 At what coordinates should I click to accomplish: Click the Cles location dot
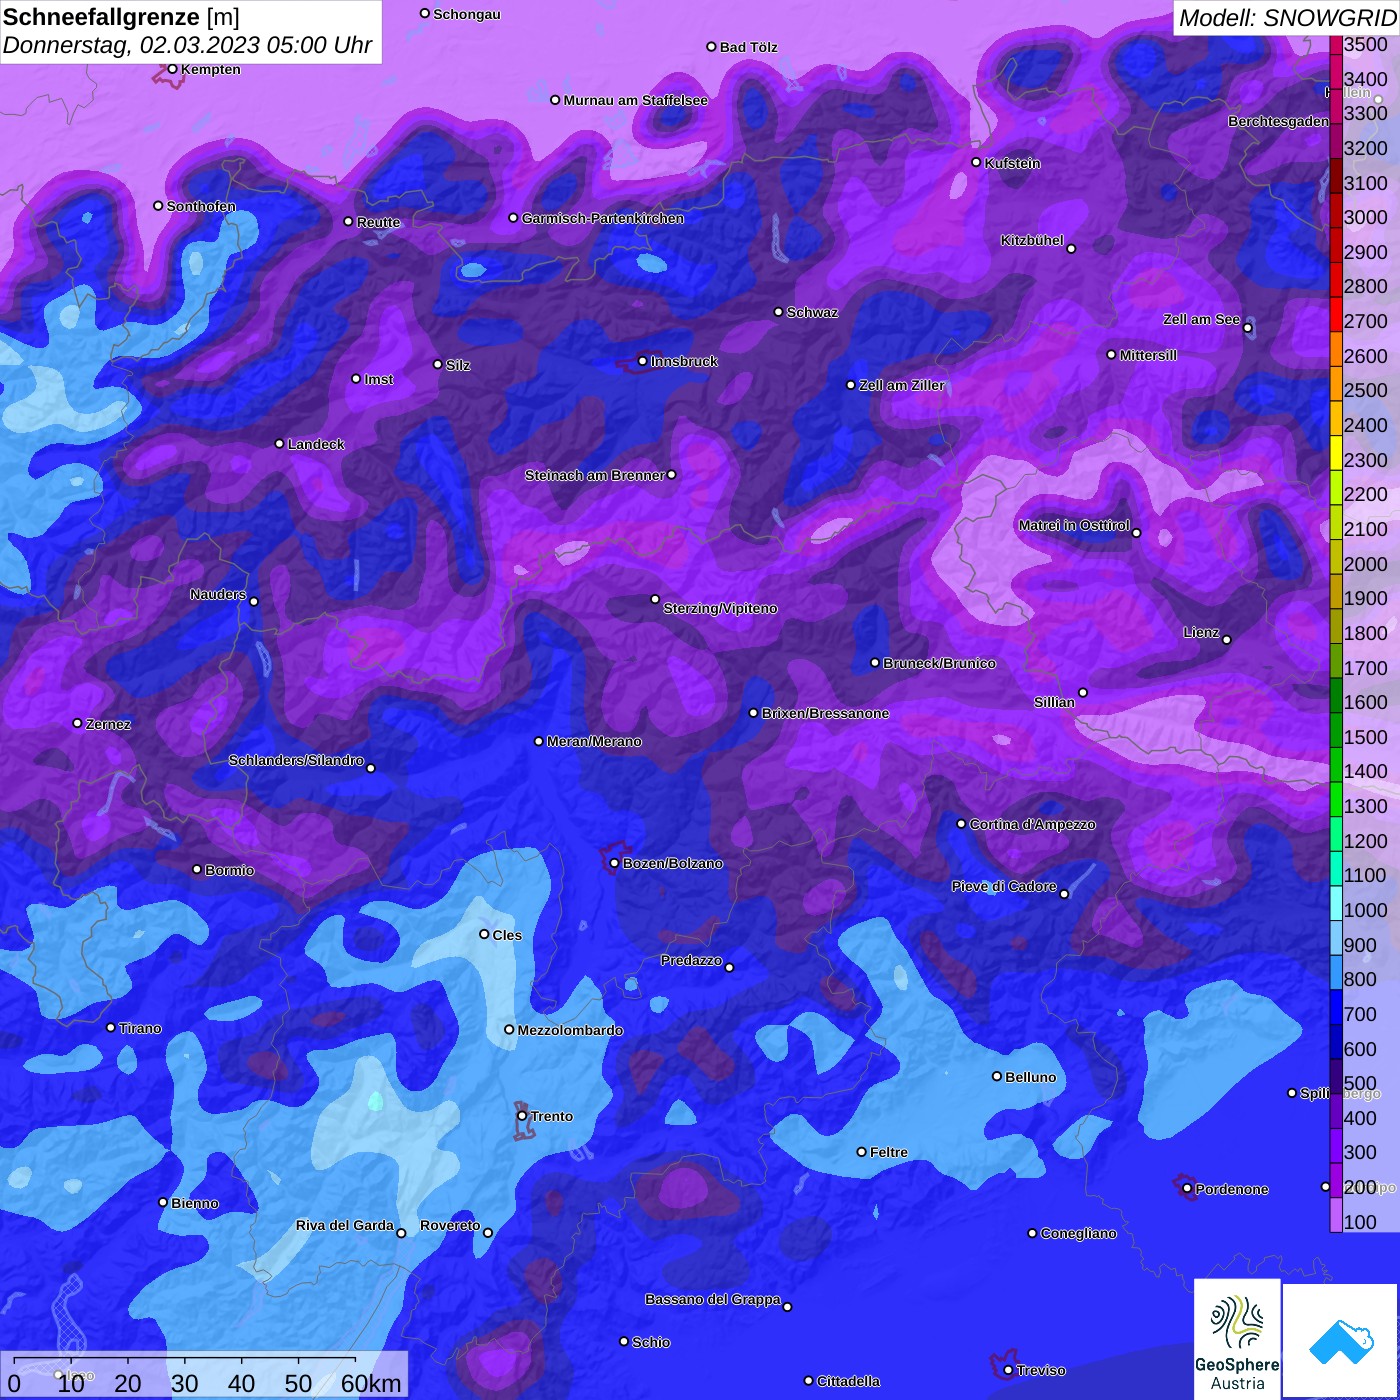click(484, 934)
